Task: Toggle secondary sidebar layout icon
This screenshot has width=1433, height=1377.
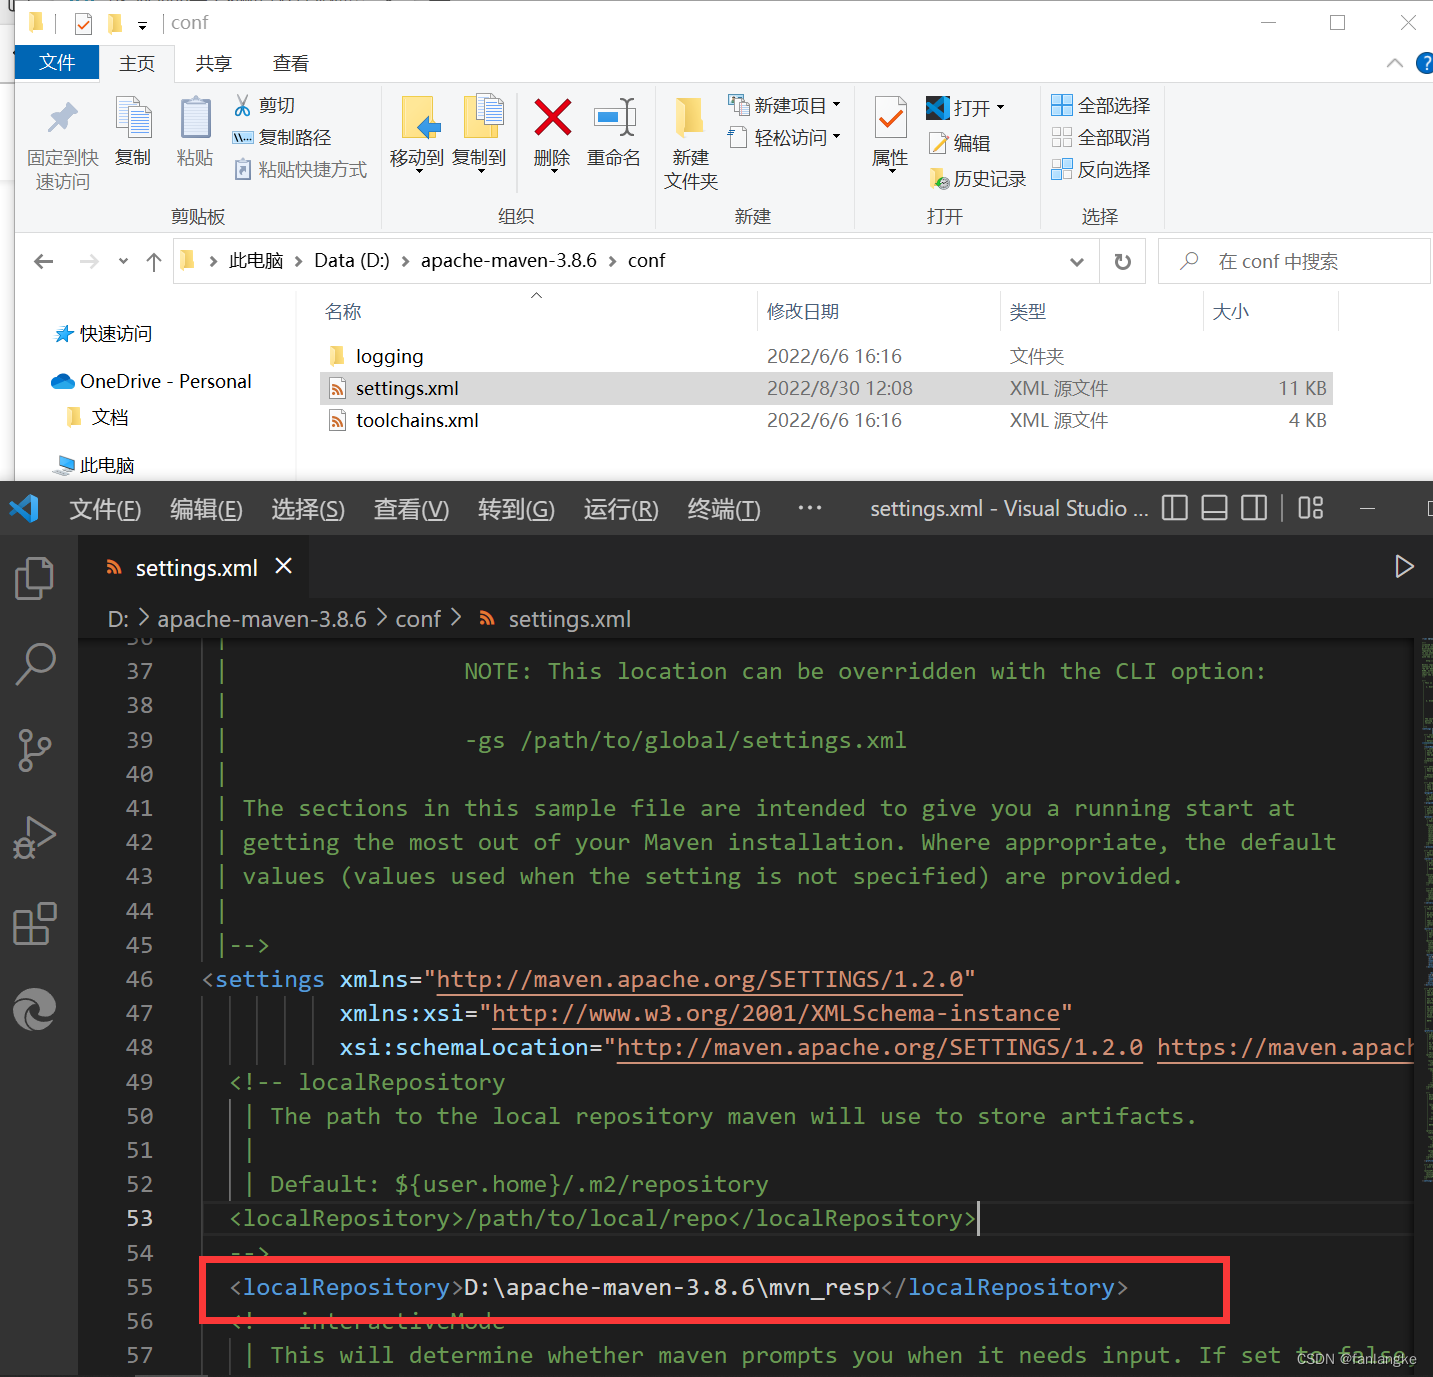Action: (x=1254, y=508)
